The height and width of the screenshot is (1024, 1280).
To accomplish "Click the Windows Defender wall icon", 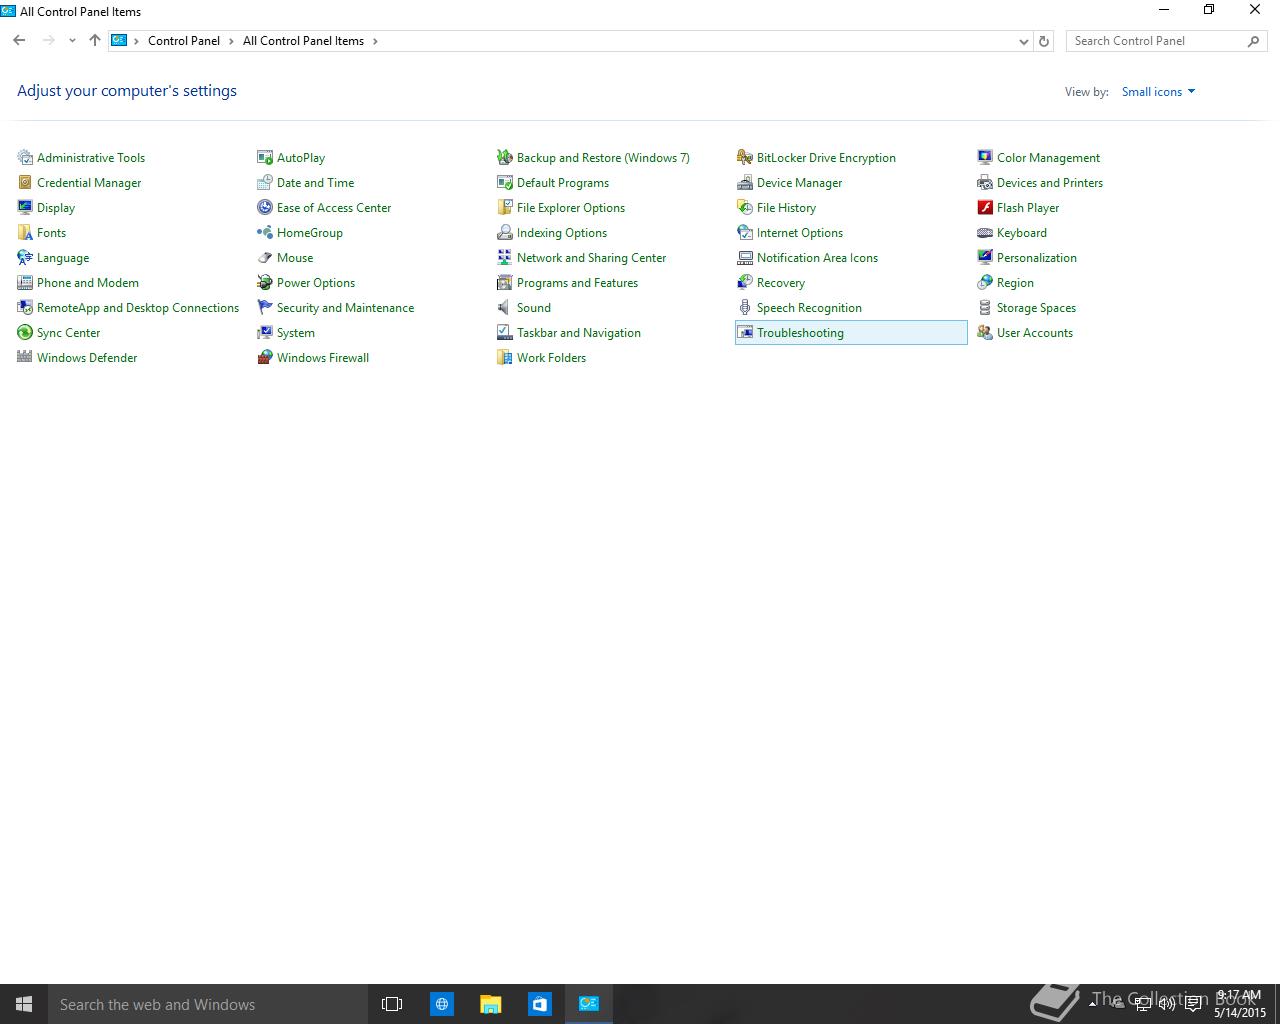I will pos(25,357).
